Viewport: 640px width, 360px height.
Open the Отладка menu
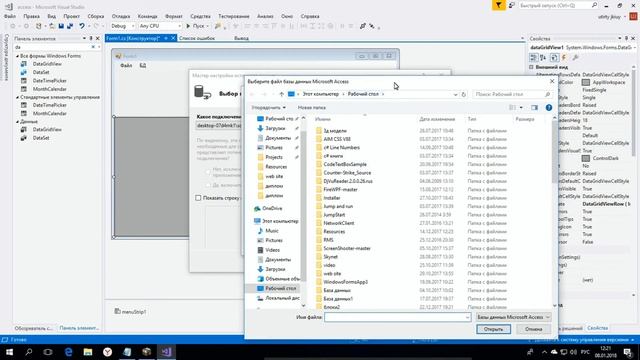coord(121,16)
